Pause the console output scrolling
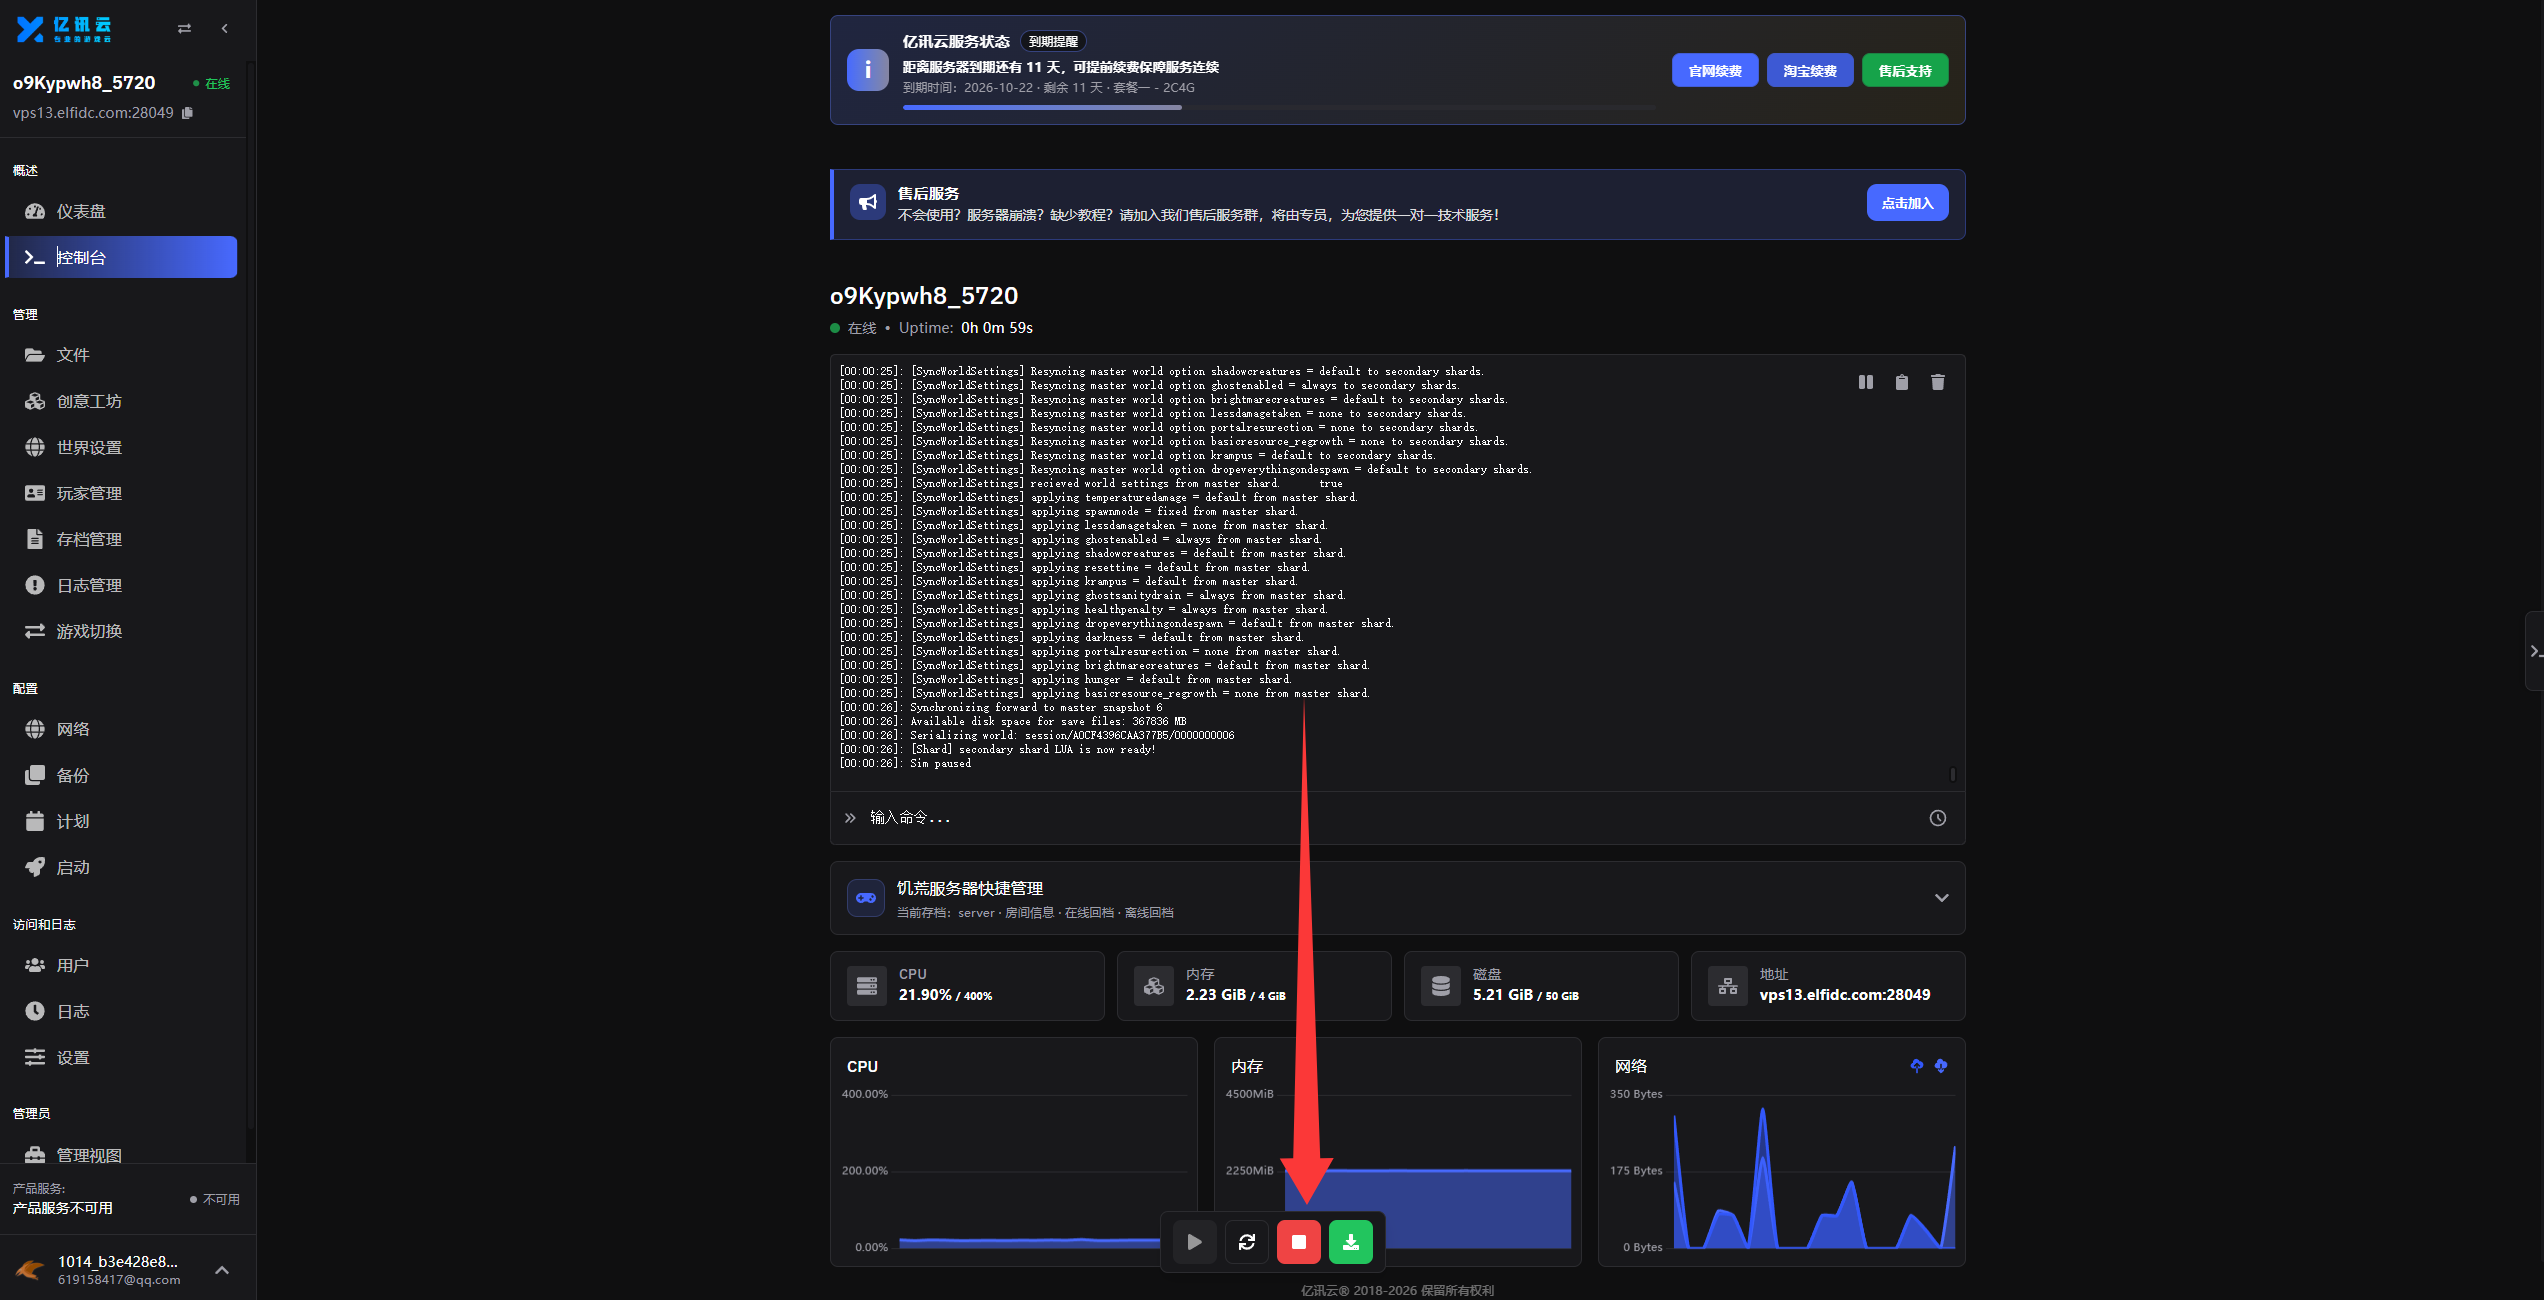Screen dimensions: 2544x1300 (x=1866, y=382)
